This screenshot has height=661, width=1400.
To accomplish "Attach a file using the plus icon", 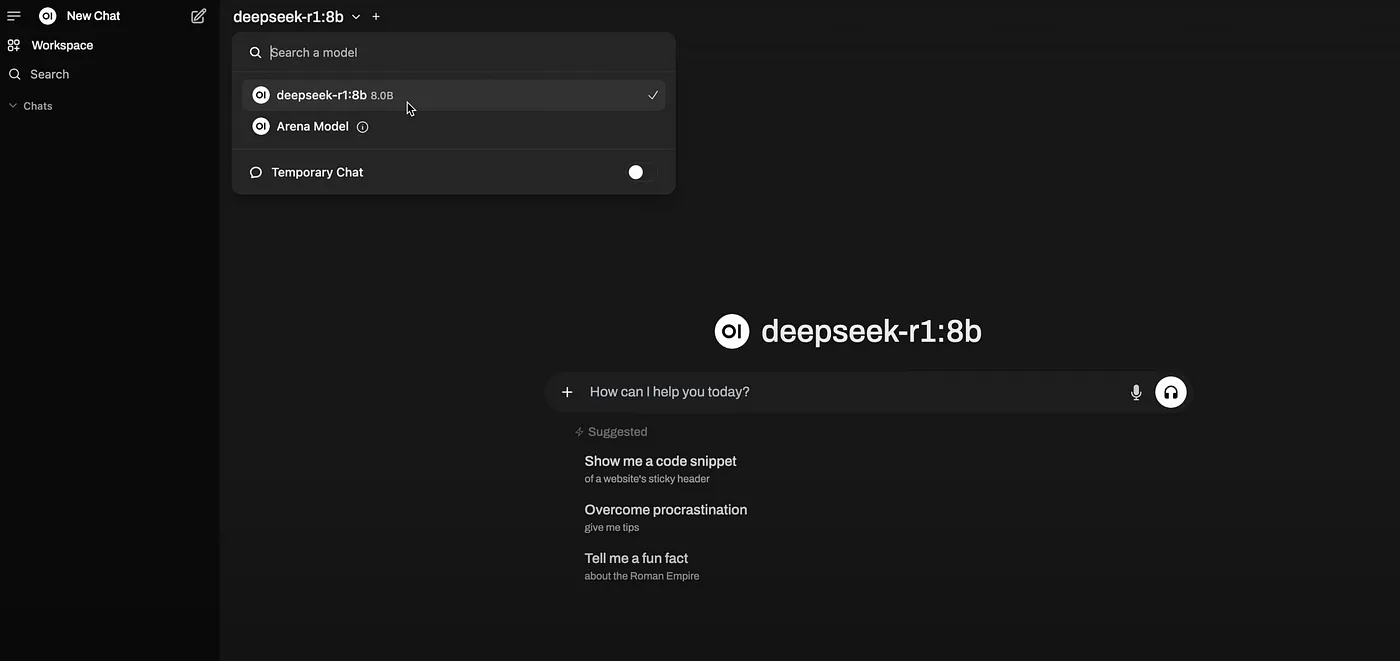I will click(x=567, y=392).
